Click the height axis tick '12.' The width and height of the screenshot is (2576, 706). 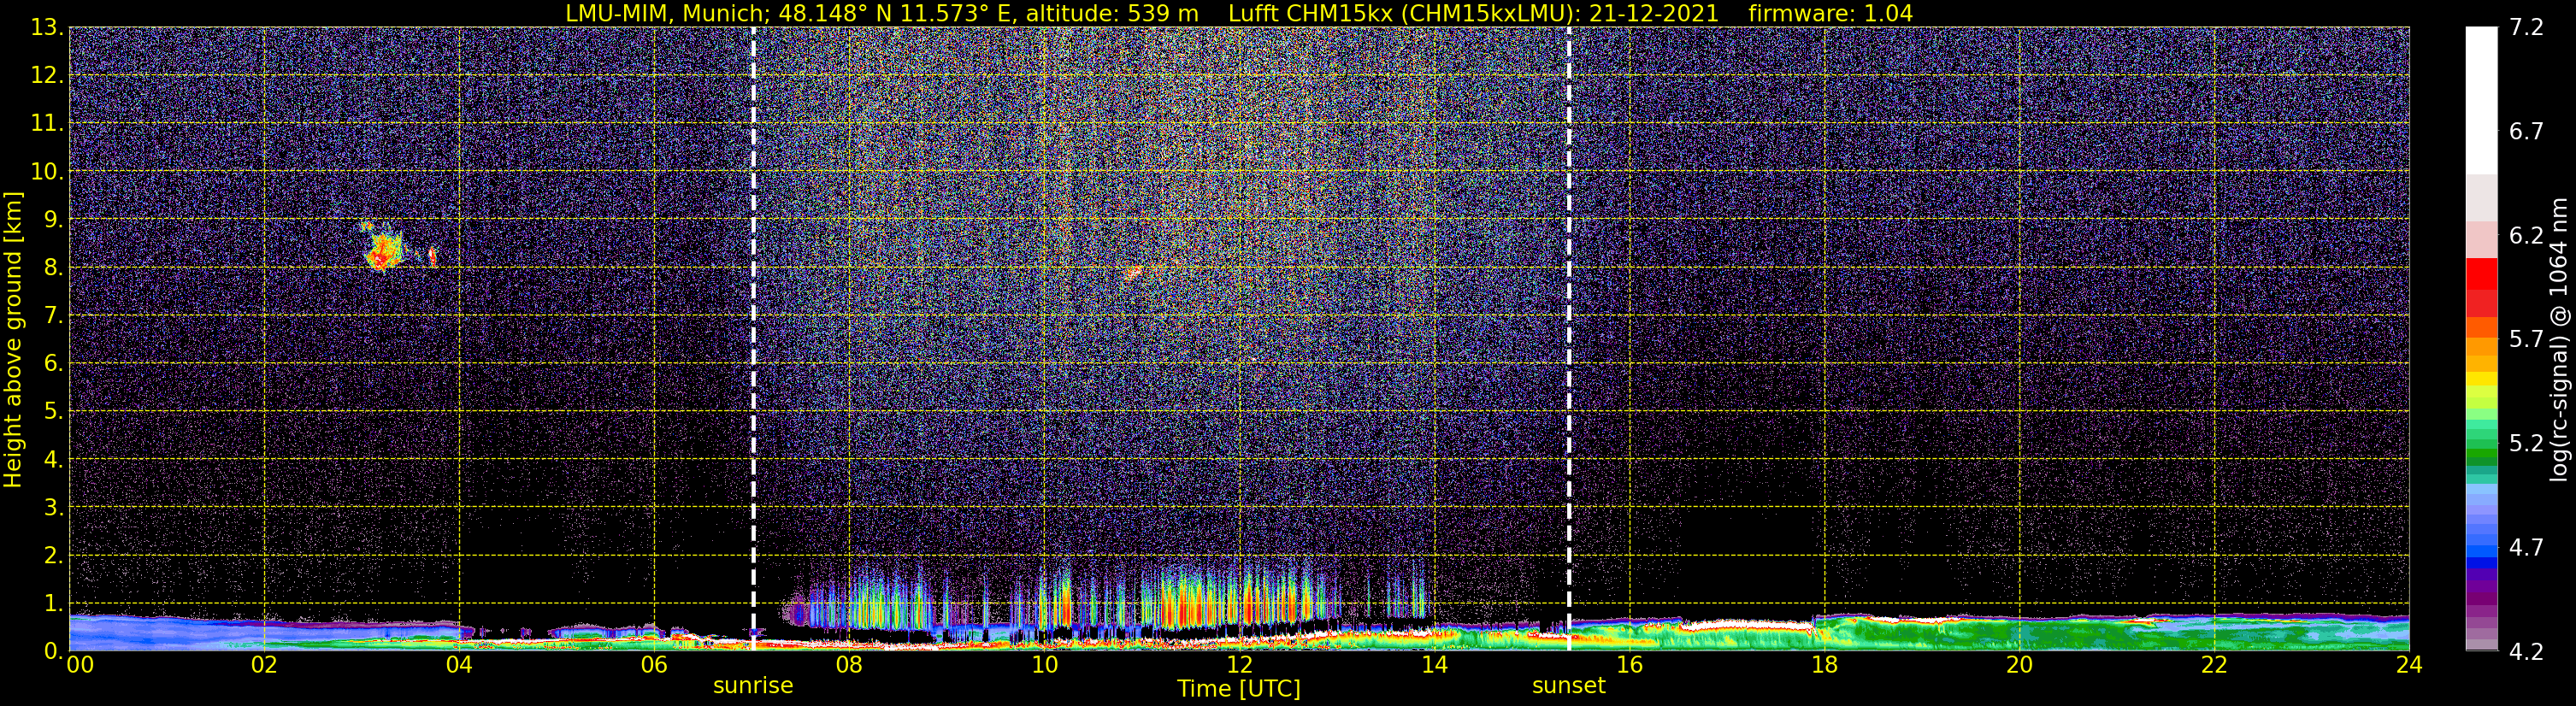tap(47, 76)
